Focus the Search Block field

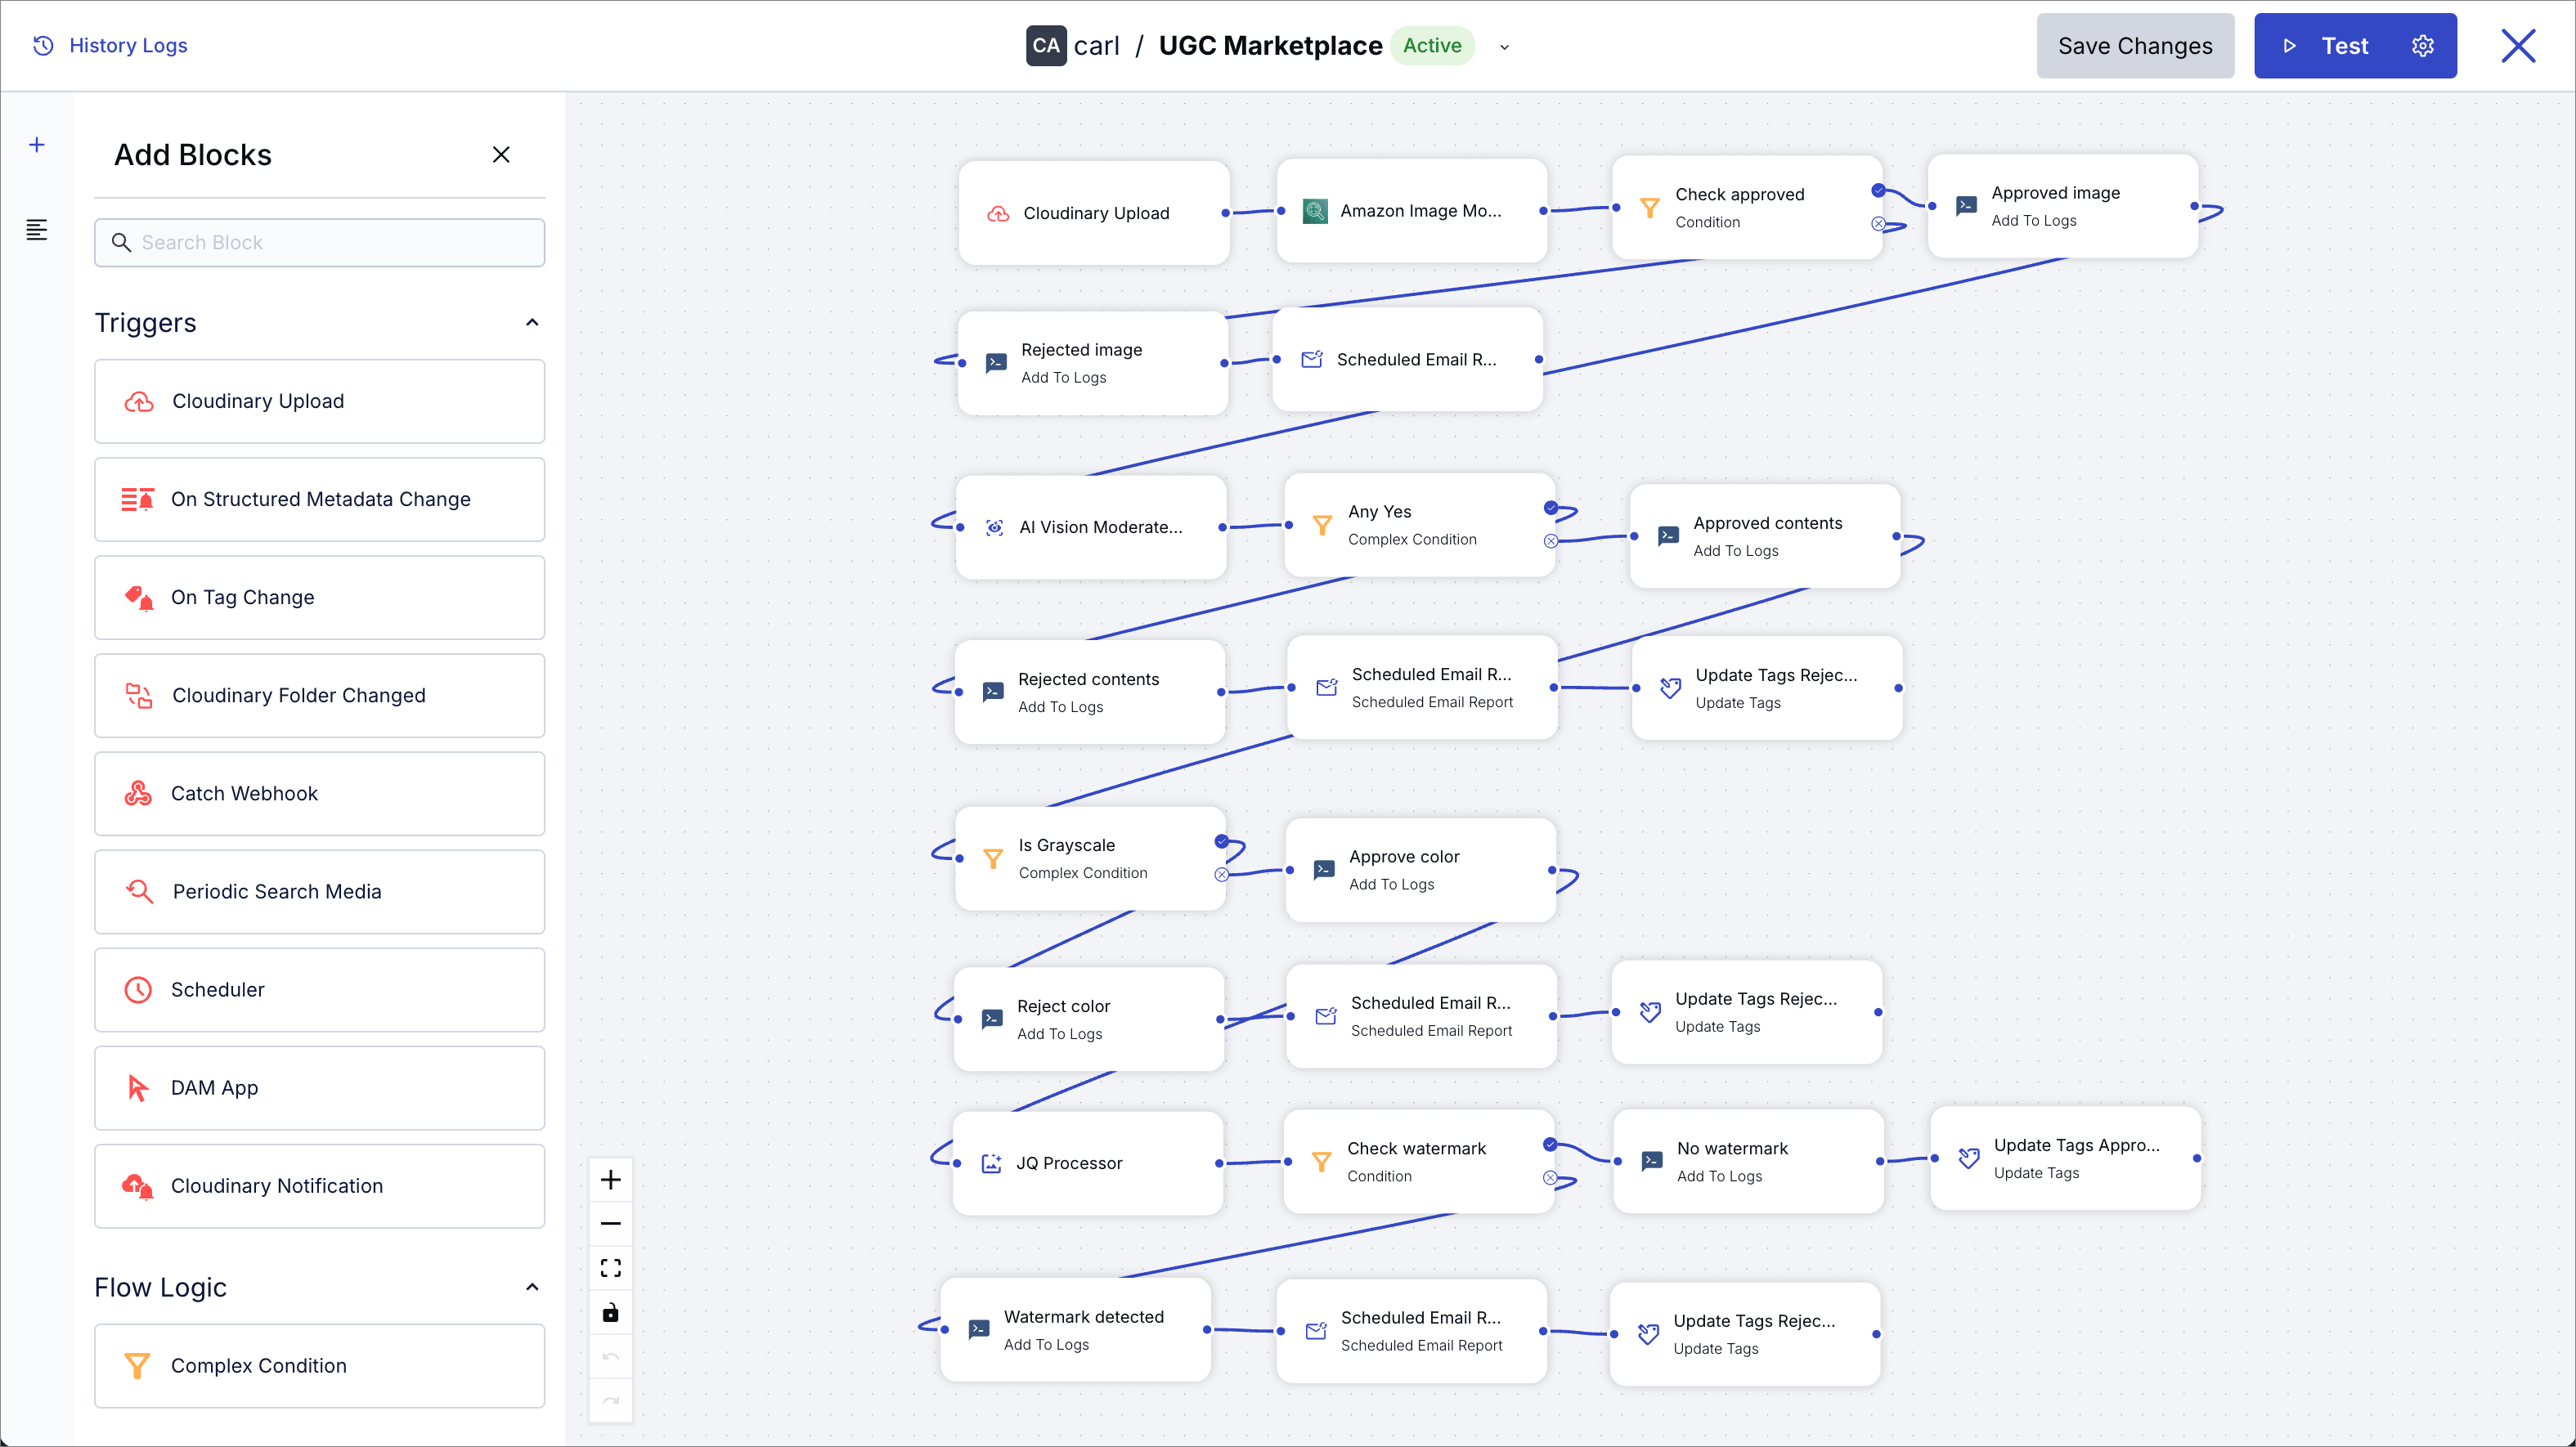[319, 243]
